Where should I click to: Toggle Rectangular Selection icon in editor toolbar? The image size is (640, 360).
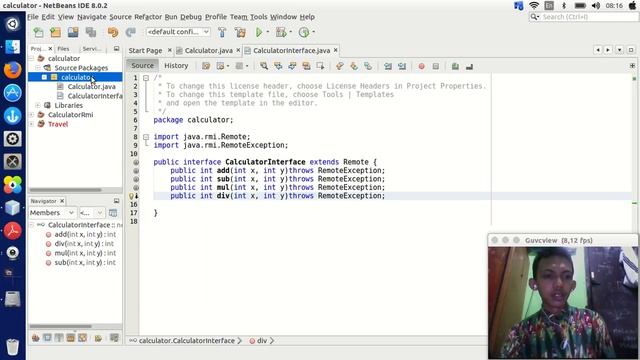pos(320,66)
